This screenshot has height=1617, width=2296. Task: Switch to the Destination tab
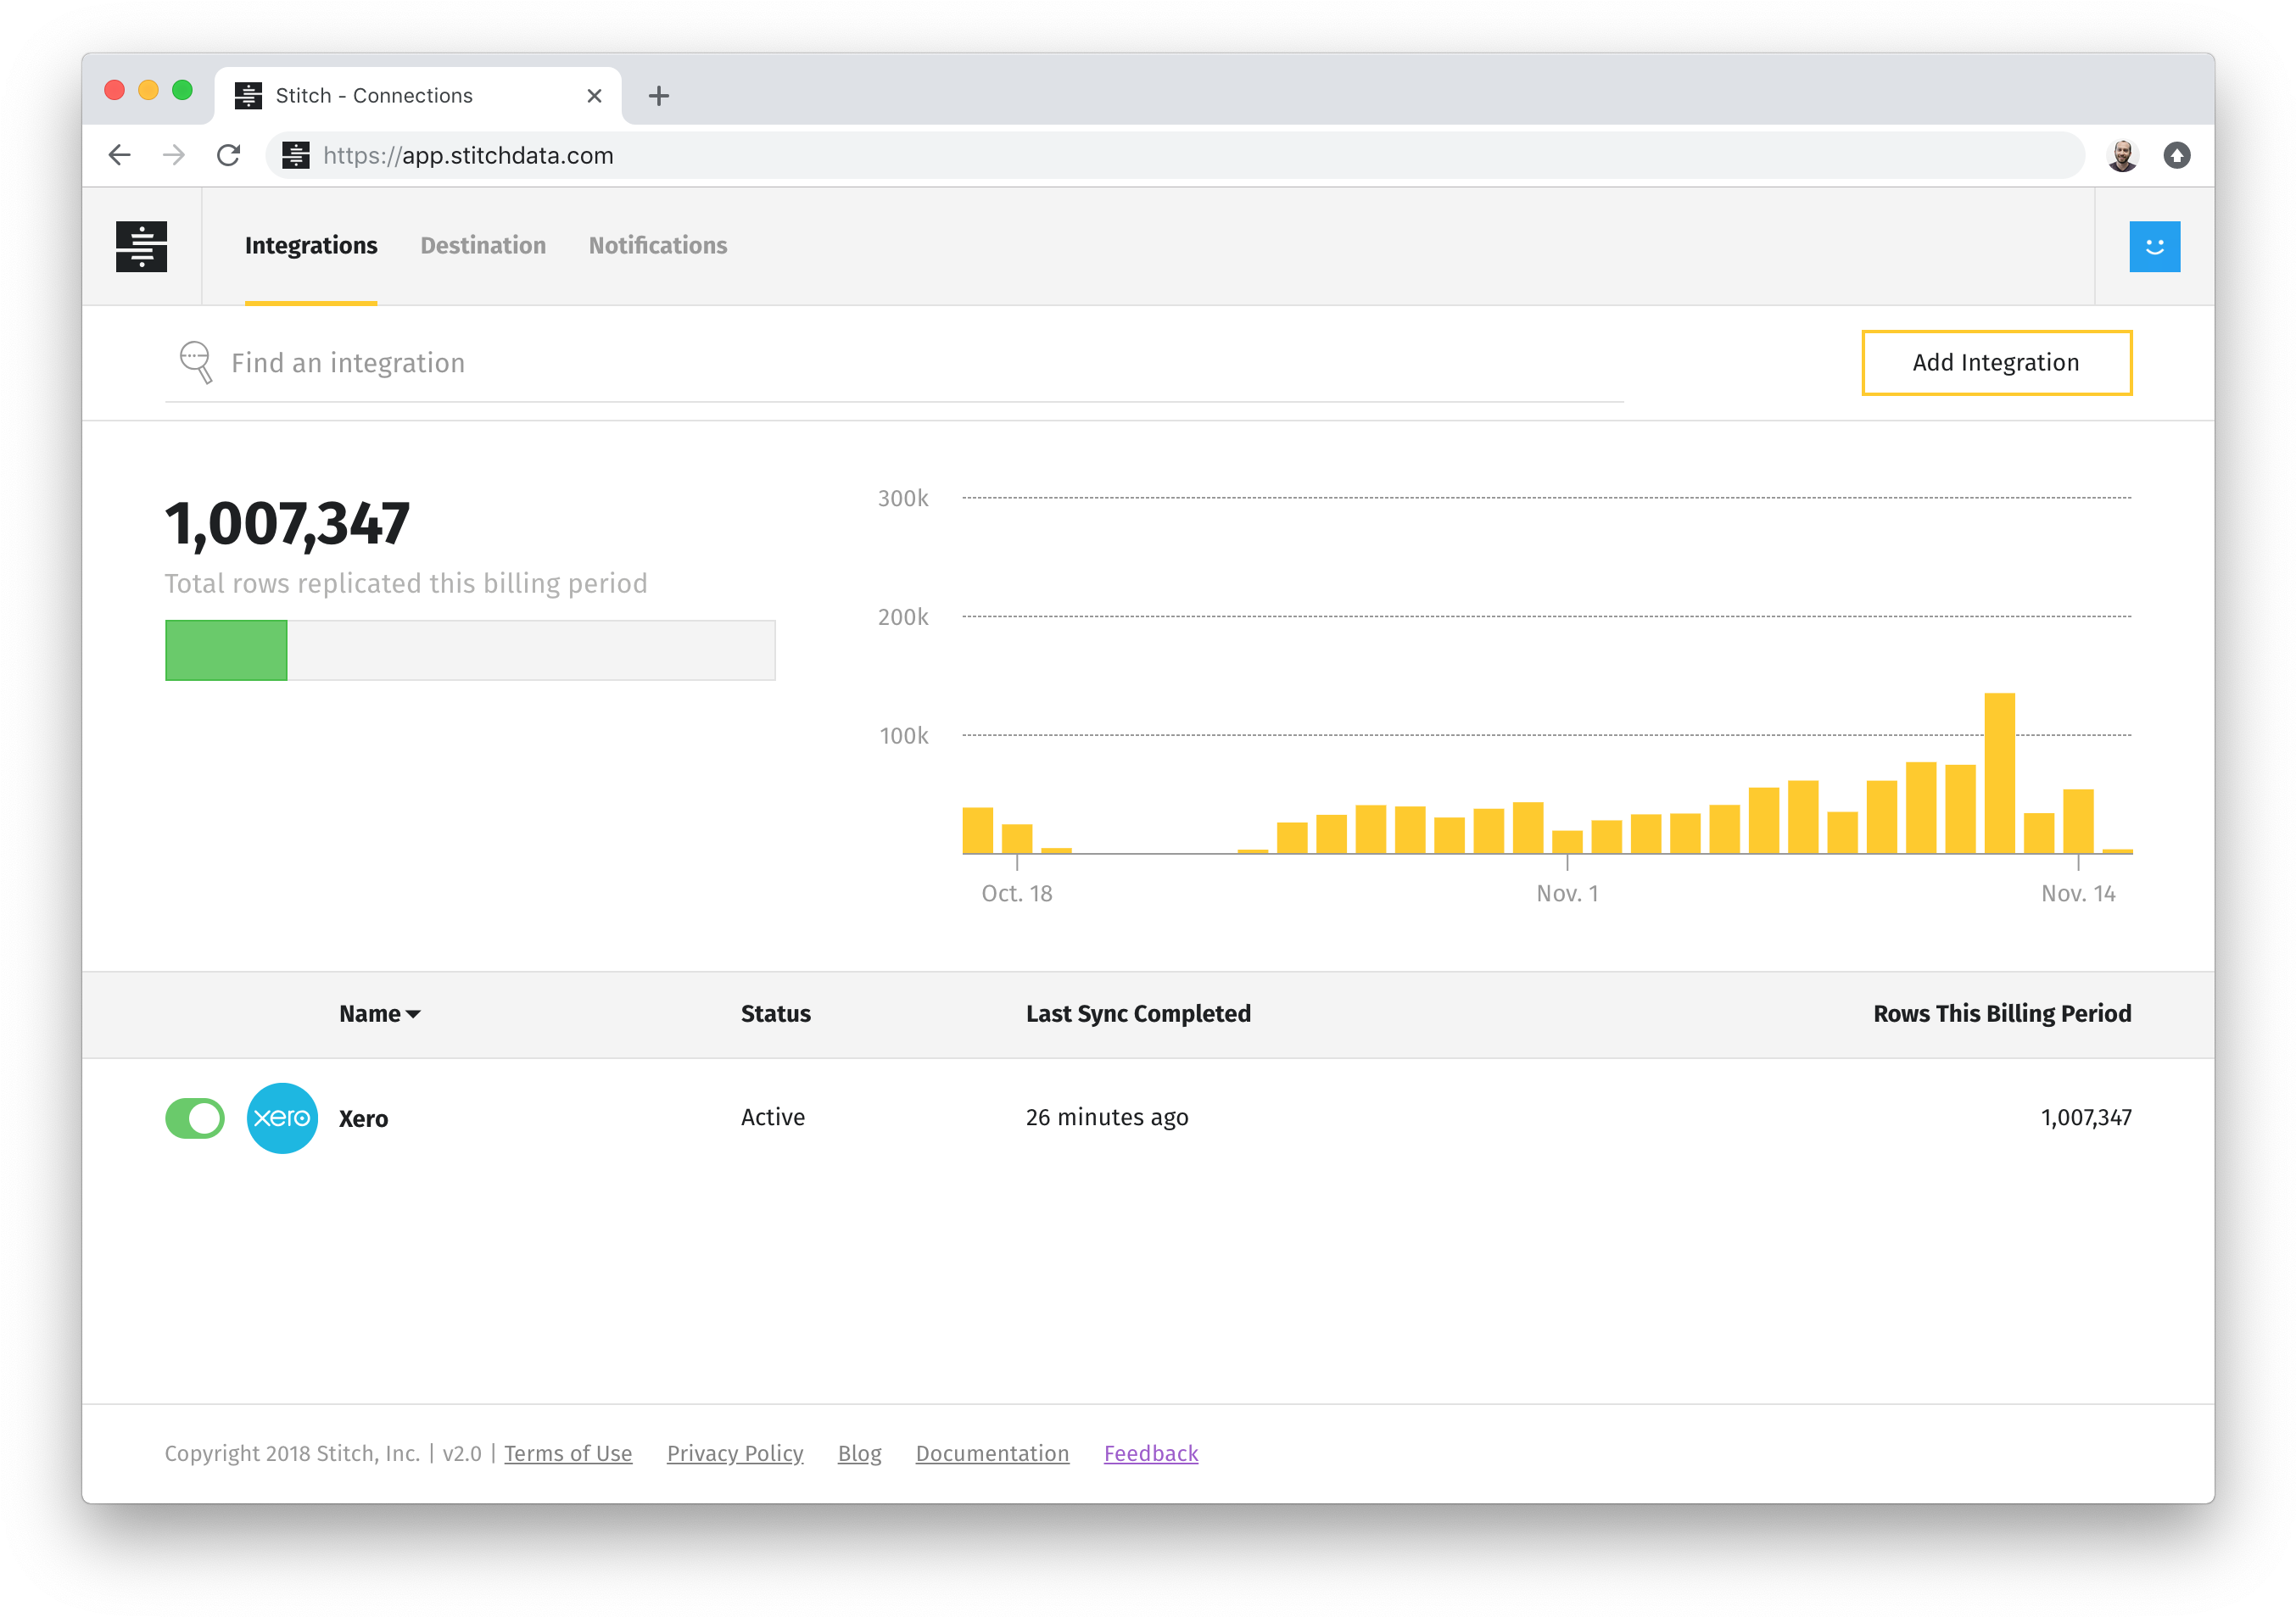pyautogui.click(x=483, y=246)
